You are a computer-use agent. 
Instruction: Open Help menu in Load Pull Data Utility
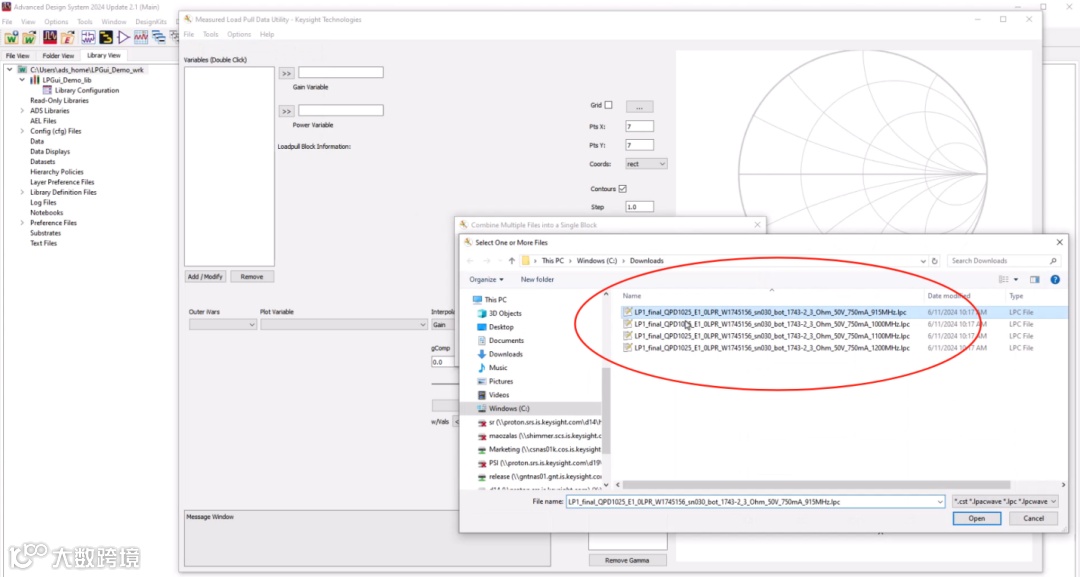pyautogui.click(x=267, y=34)
